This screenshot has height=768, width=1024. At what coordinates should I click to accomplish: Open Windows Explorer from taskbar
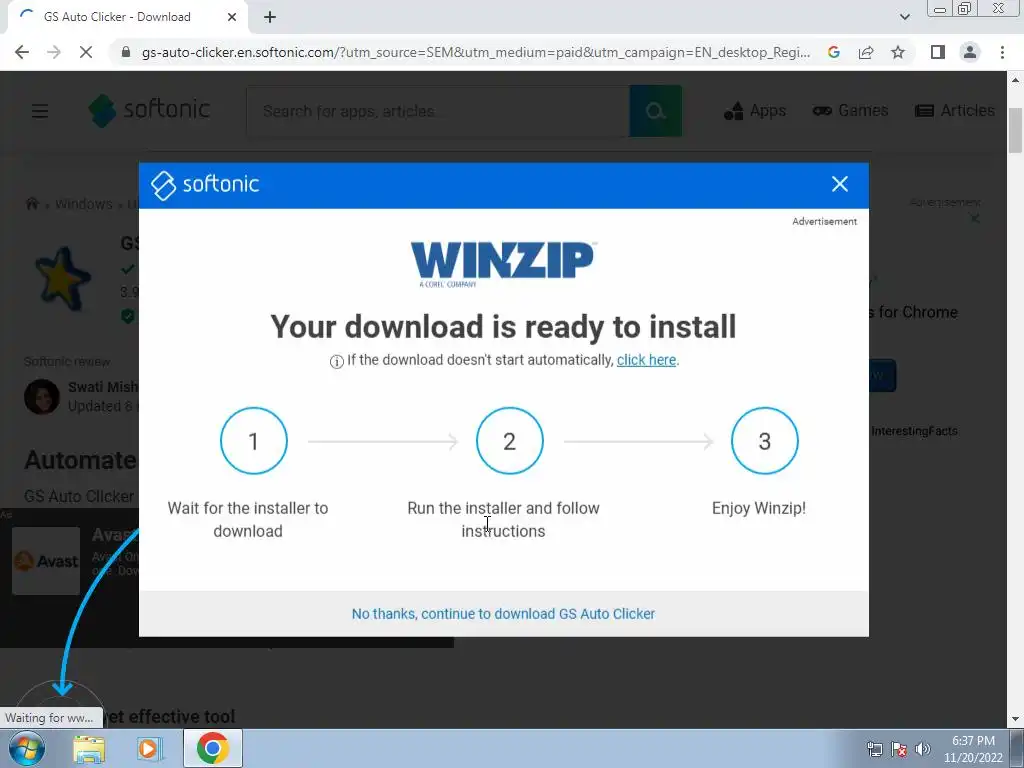89,749
